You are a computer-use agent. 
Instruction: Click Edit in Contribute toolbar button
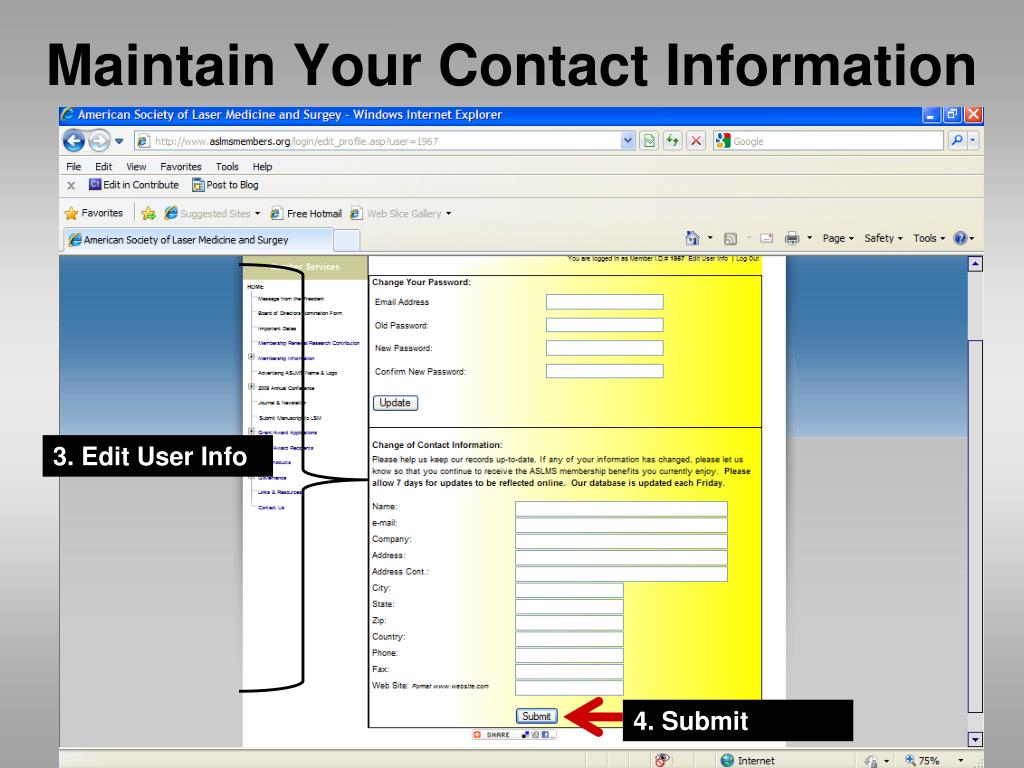(x=134, y=185)
